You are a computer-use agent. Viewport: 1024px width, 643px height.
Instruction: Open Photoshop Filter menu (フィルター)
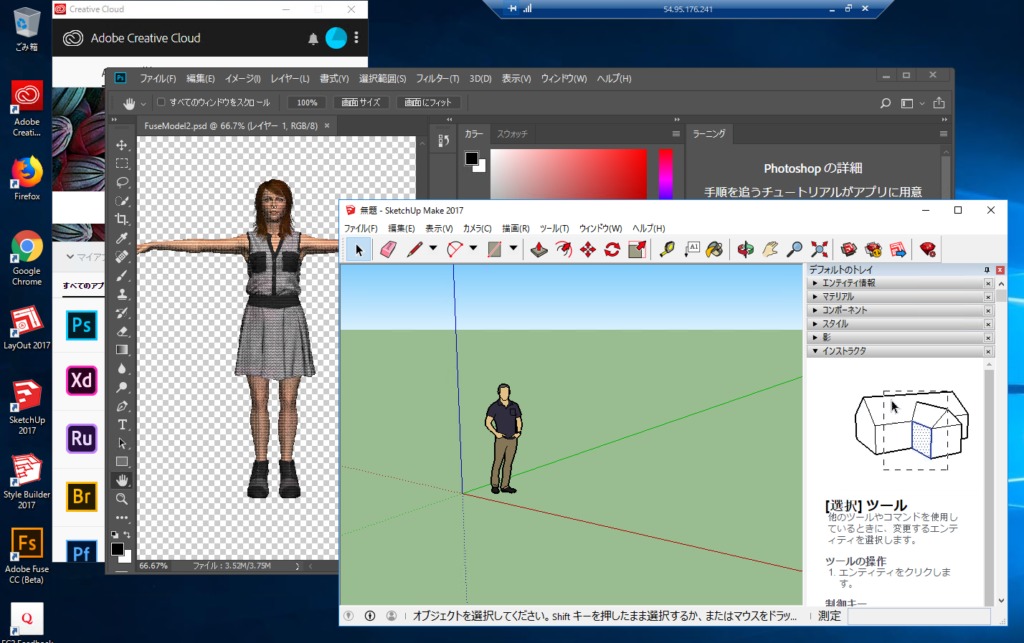coord(438,78)
